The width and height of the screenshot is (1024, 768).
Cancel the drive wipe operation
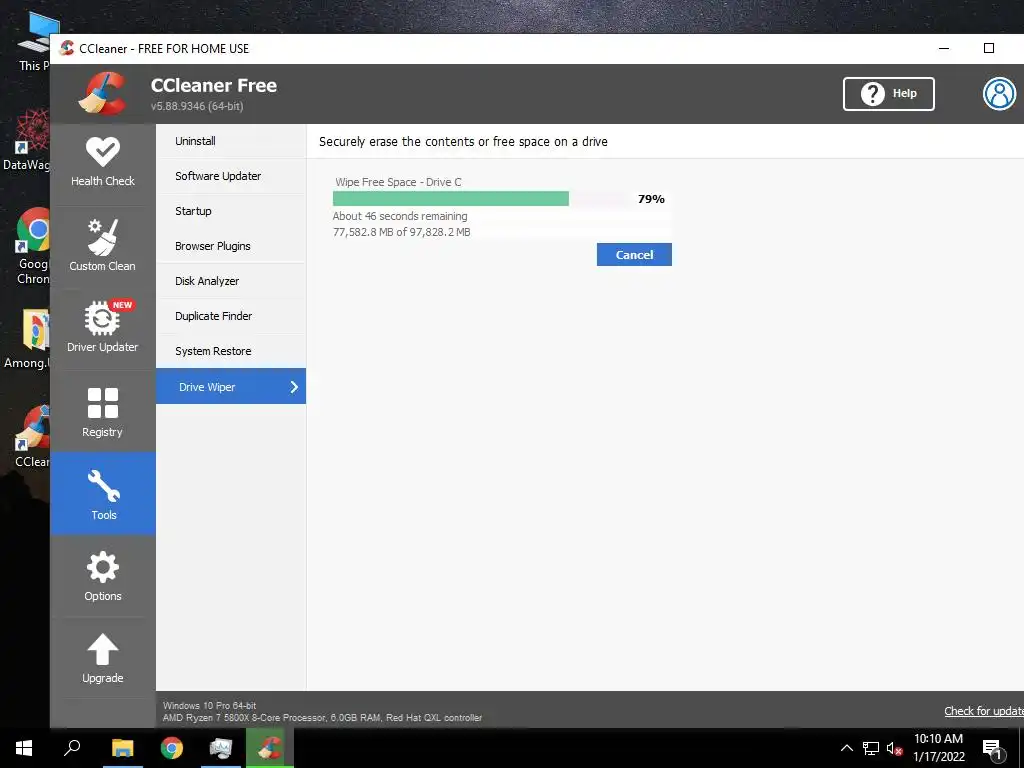(x=633, y=255)
